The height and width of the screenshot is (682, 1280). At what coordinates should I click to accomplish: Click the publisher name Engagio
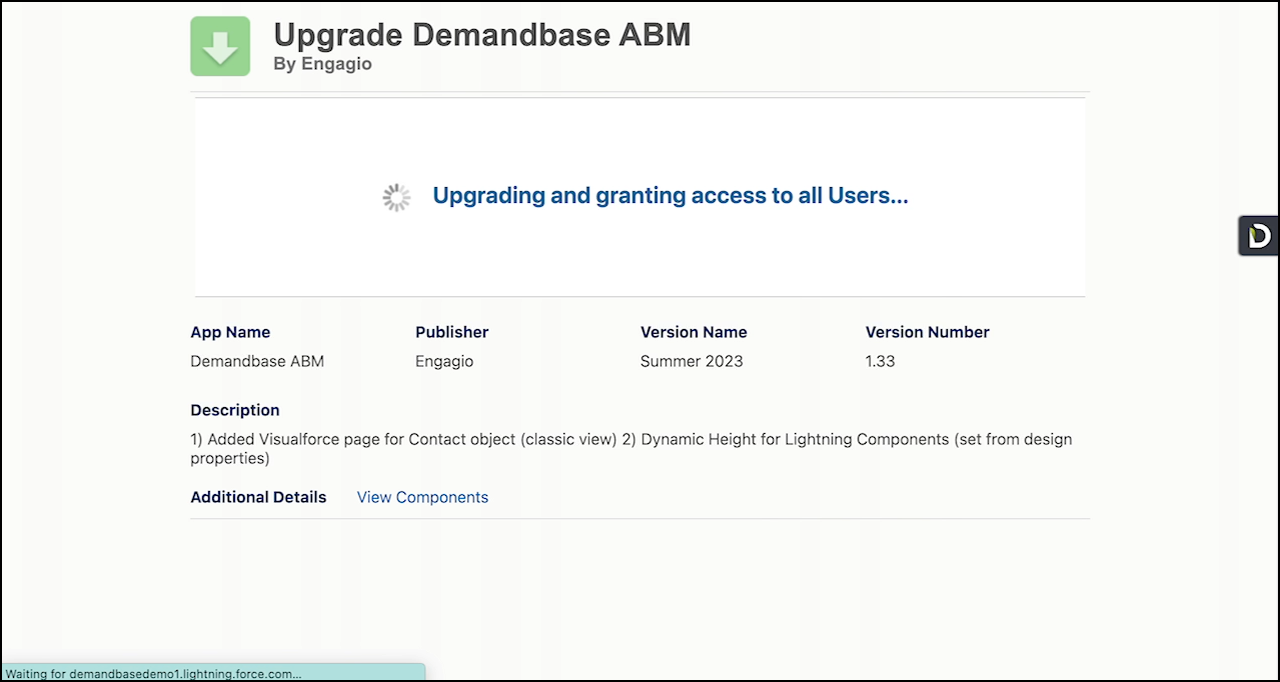pyautogui.click(x=444, y=361)
